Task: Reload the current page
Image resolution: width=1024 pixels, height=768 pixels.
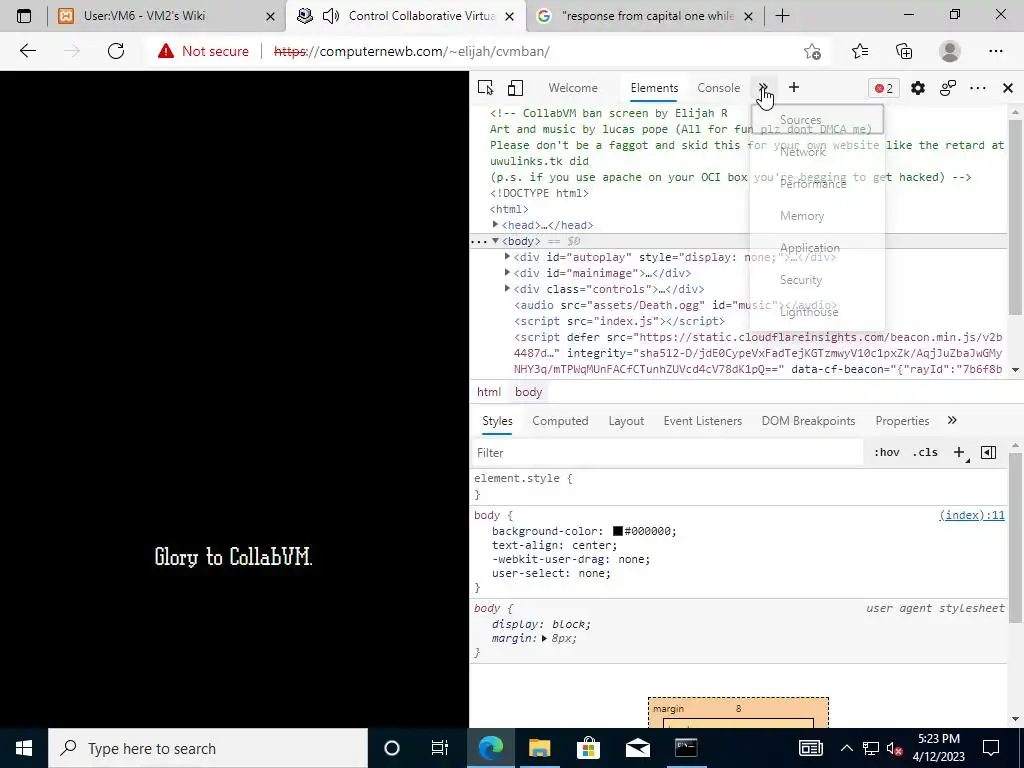Action: pyautogui.click(x=116, y=51)
